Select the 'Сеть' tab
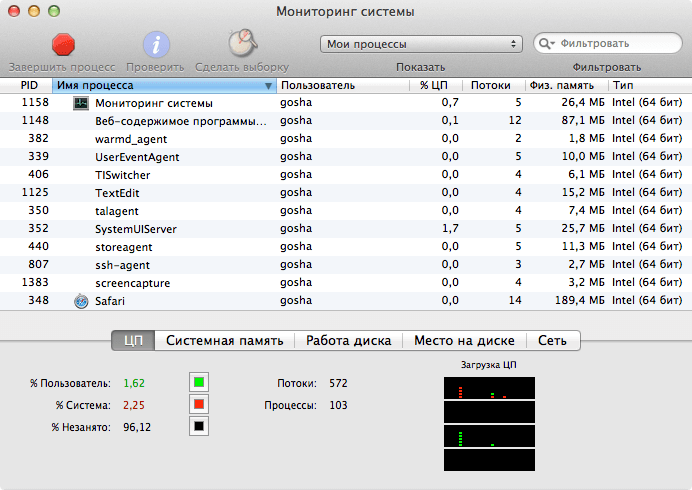The height and width of the screenshot is (490, 692). point(553,340)
